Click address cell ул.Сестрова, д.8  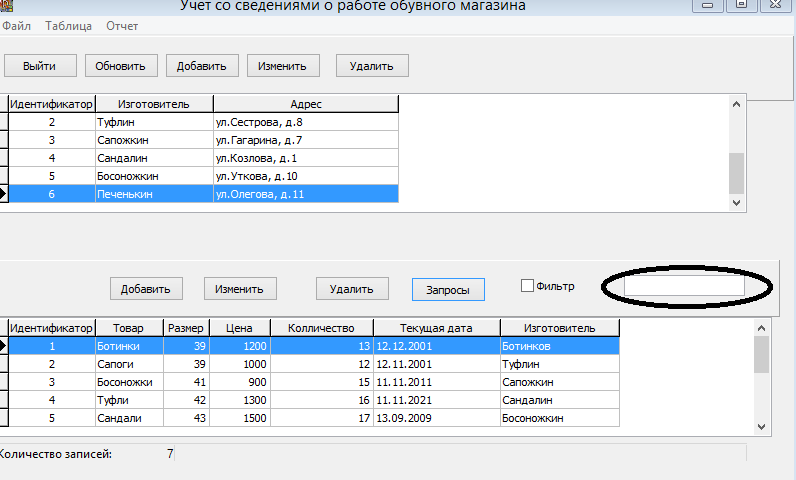pyautogui.click(x=306, y=122)
